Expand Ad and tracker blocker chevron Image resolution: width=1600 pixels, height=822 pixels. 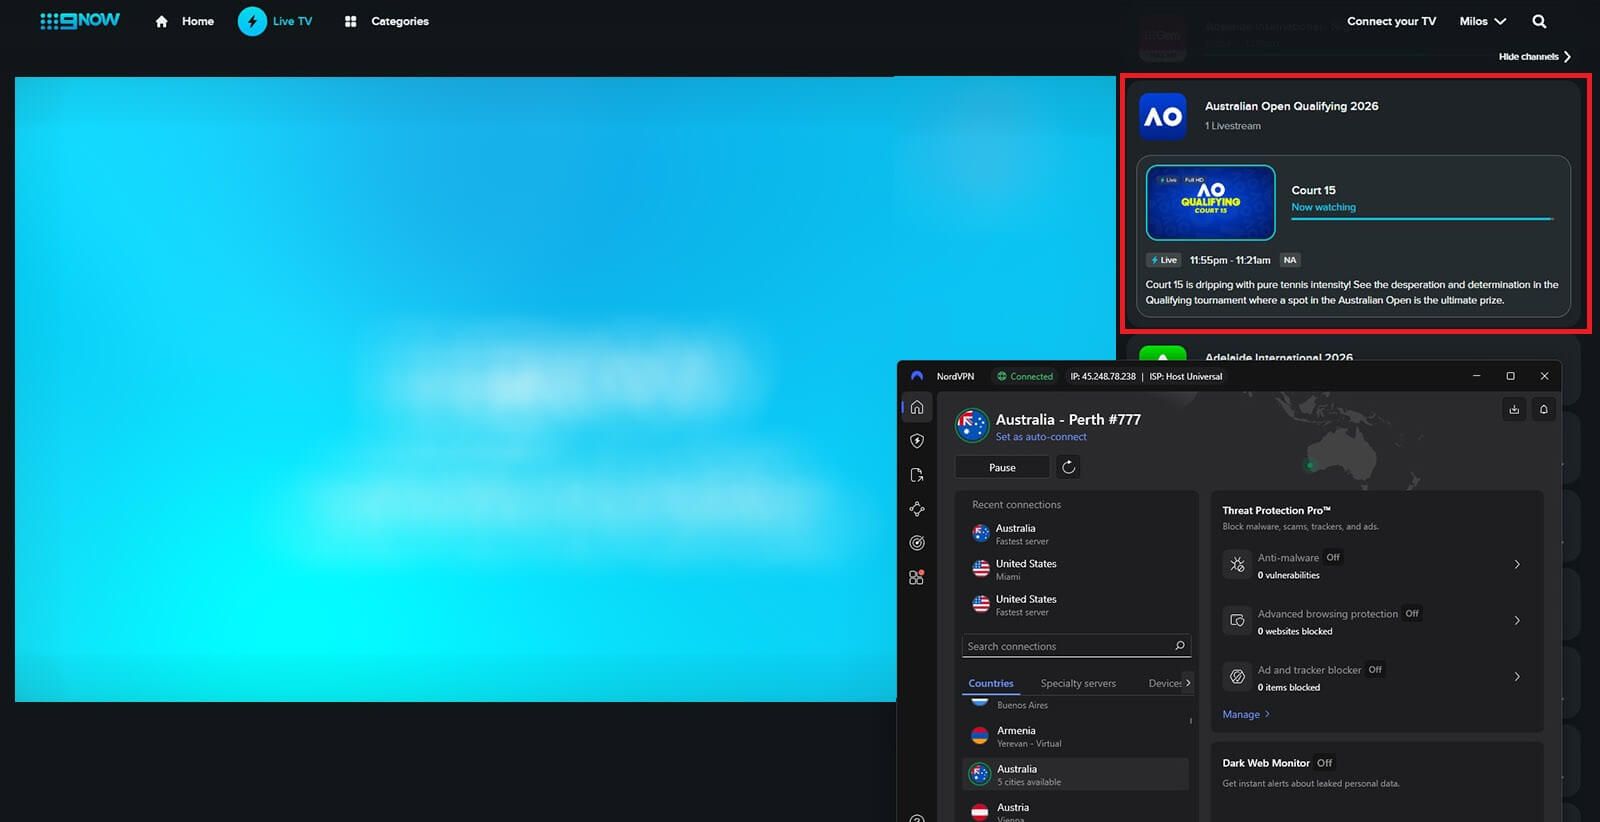point(1517,677)
